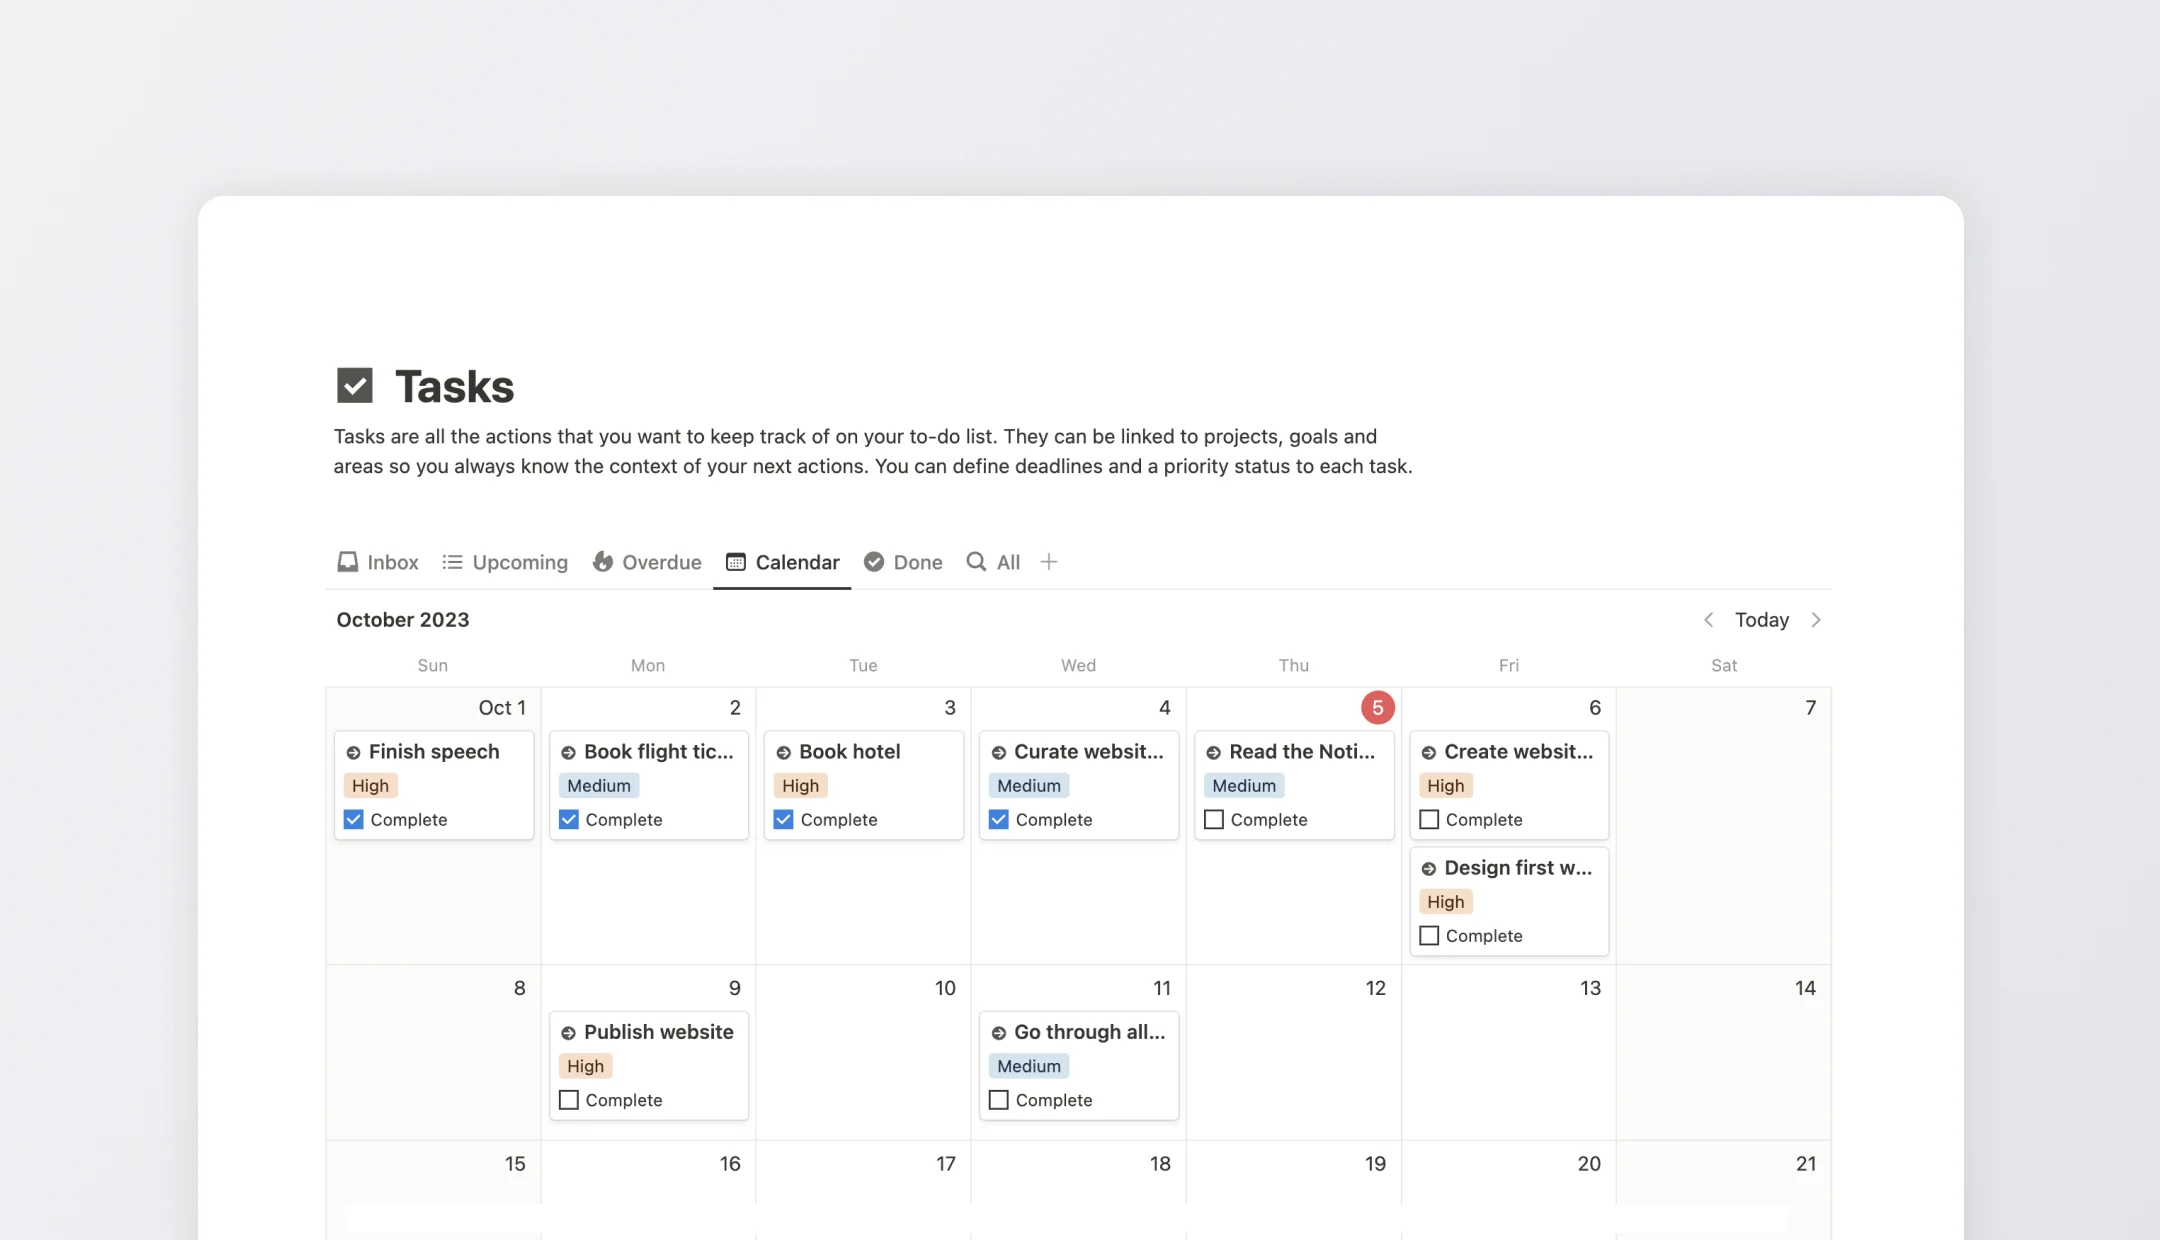Viewport: 2160px width, 1240px height.
Task: Click the Medium priority tag on Curate website
Action: (x=1028, y=785)
